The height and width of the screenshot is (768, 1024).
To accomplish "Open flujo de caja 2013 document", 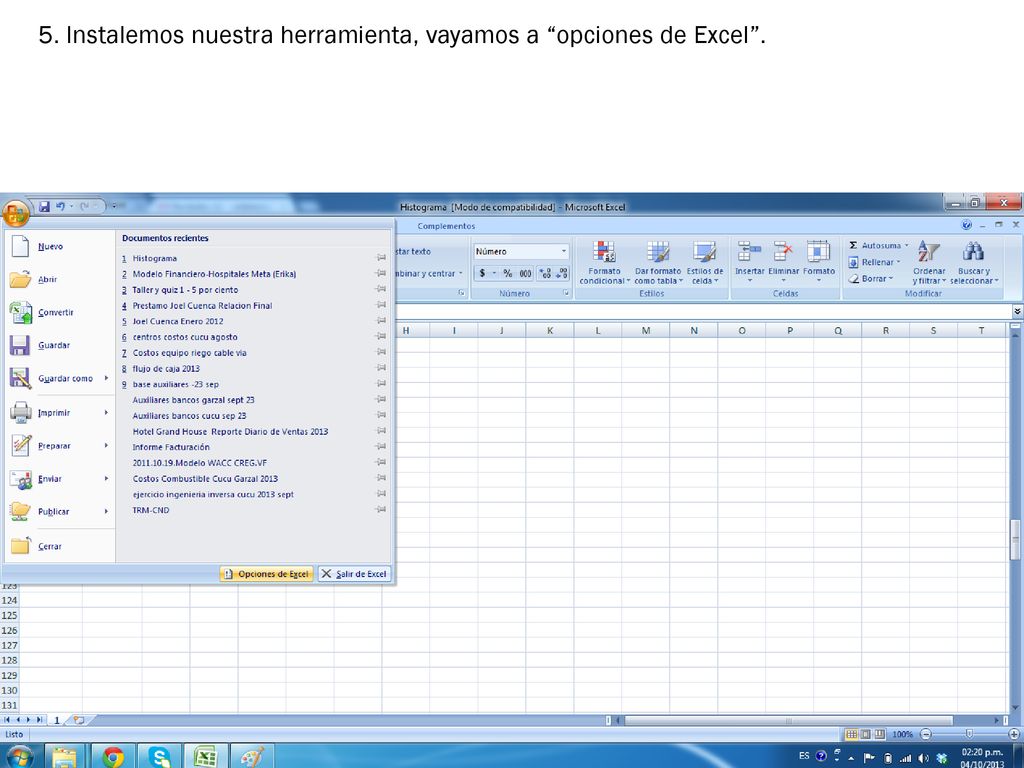I will pos(166,368).
